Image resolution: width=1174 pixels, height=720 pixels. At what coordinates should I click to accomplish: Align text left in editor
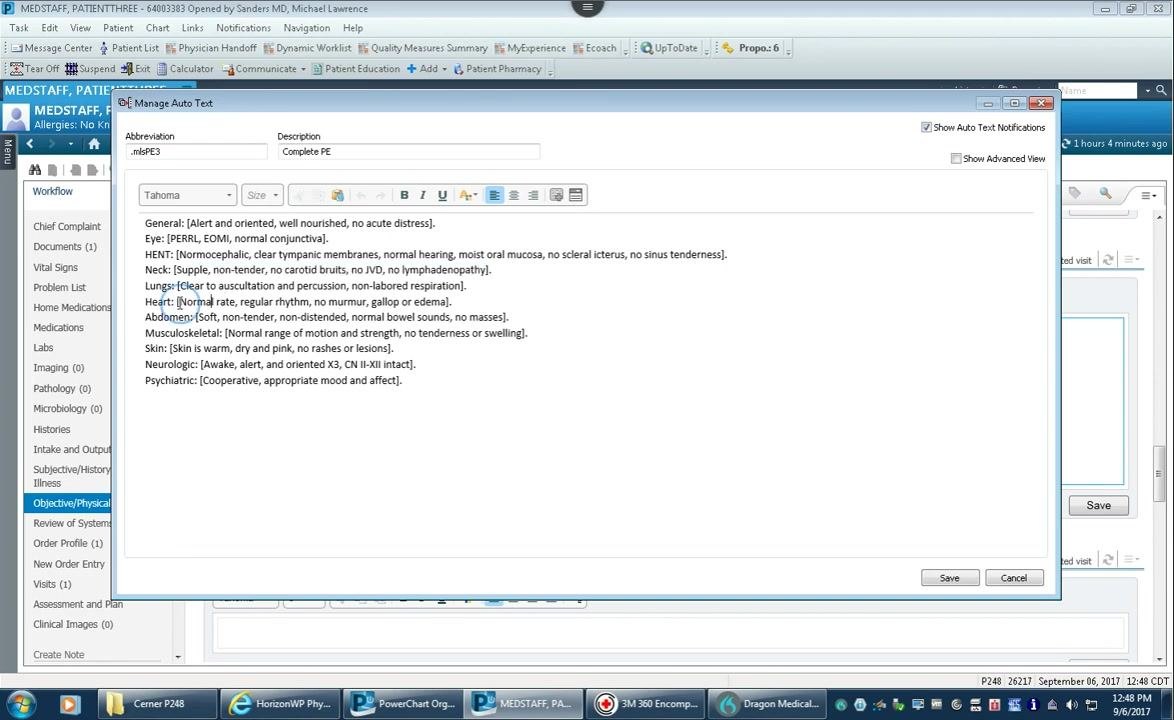tap(494, 195)
